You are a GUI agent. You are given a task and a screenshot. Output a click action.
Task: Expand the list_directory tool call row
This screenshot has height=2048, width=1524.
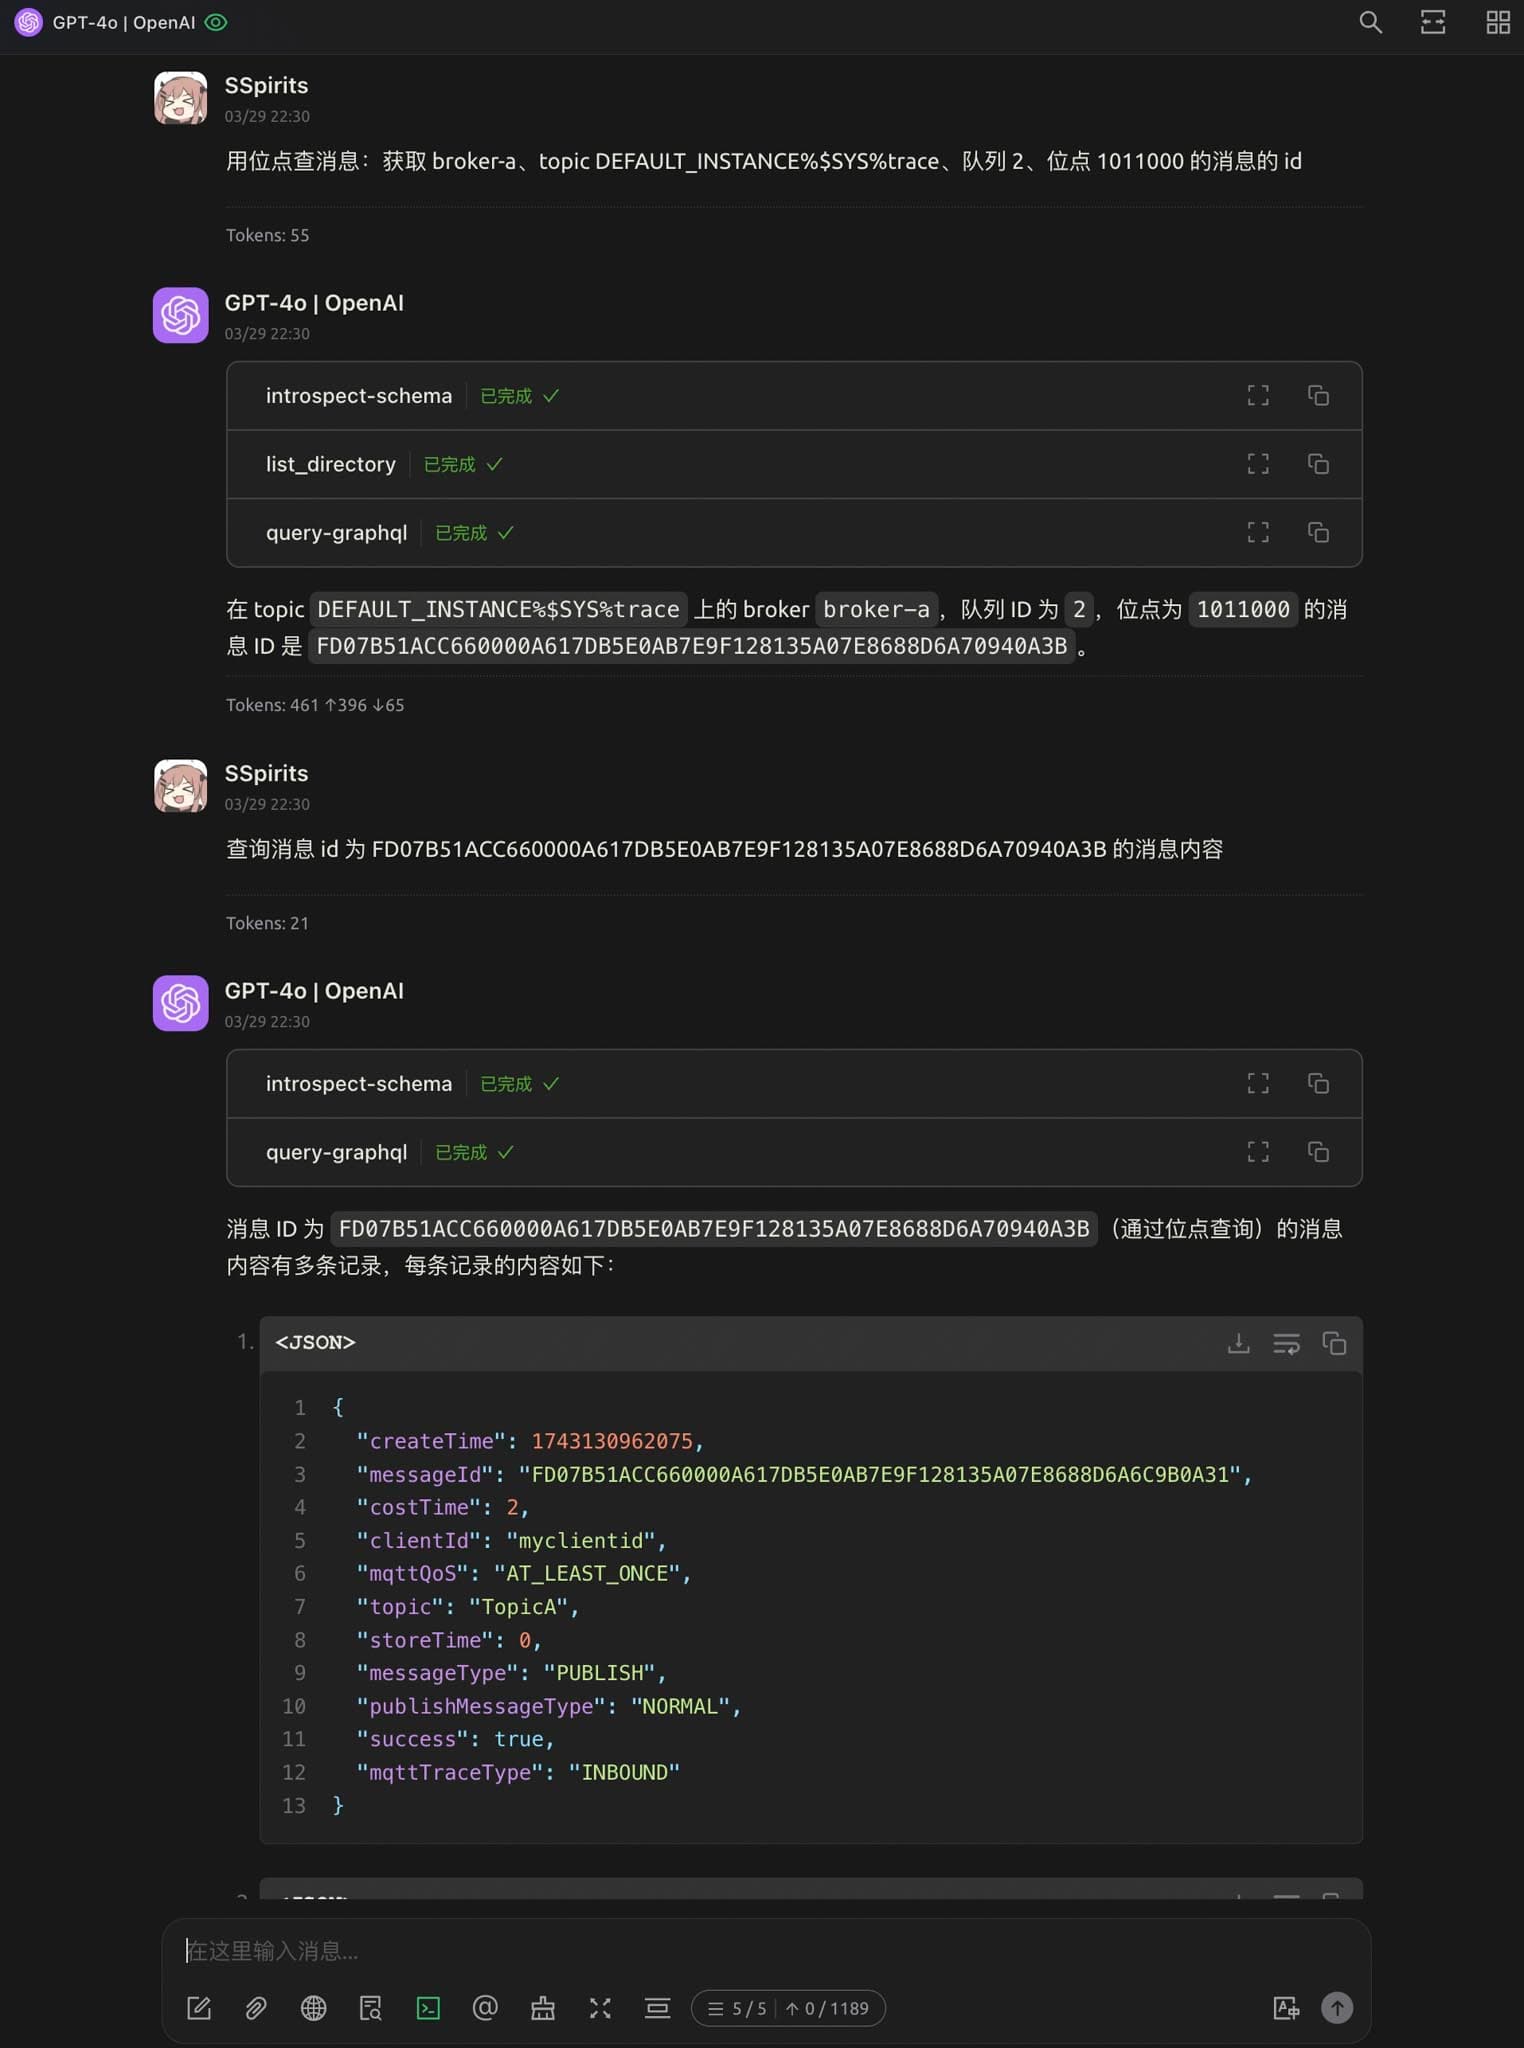coord(330,464)
